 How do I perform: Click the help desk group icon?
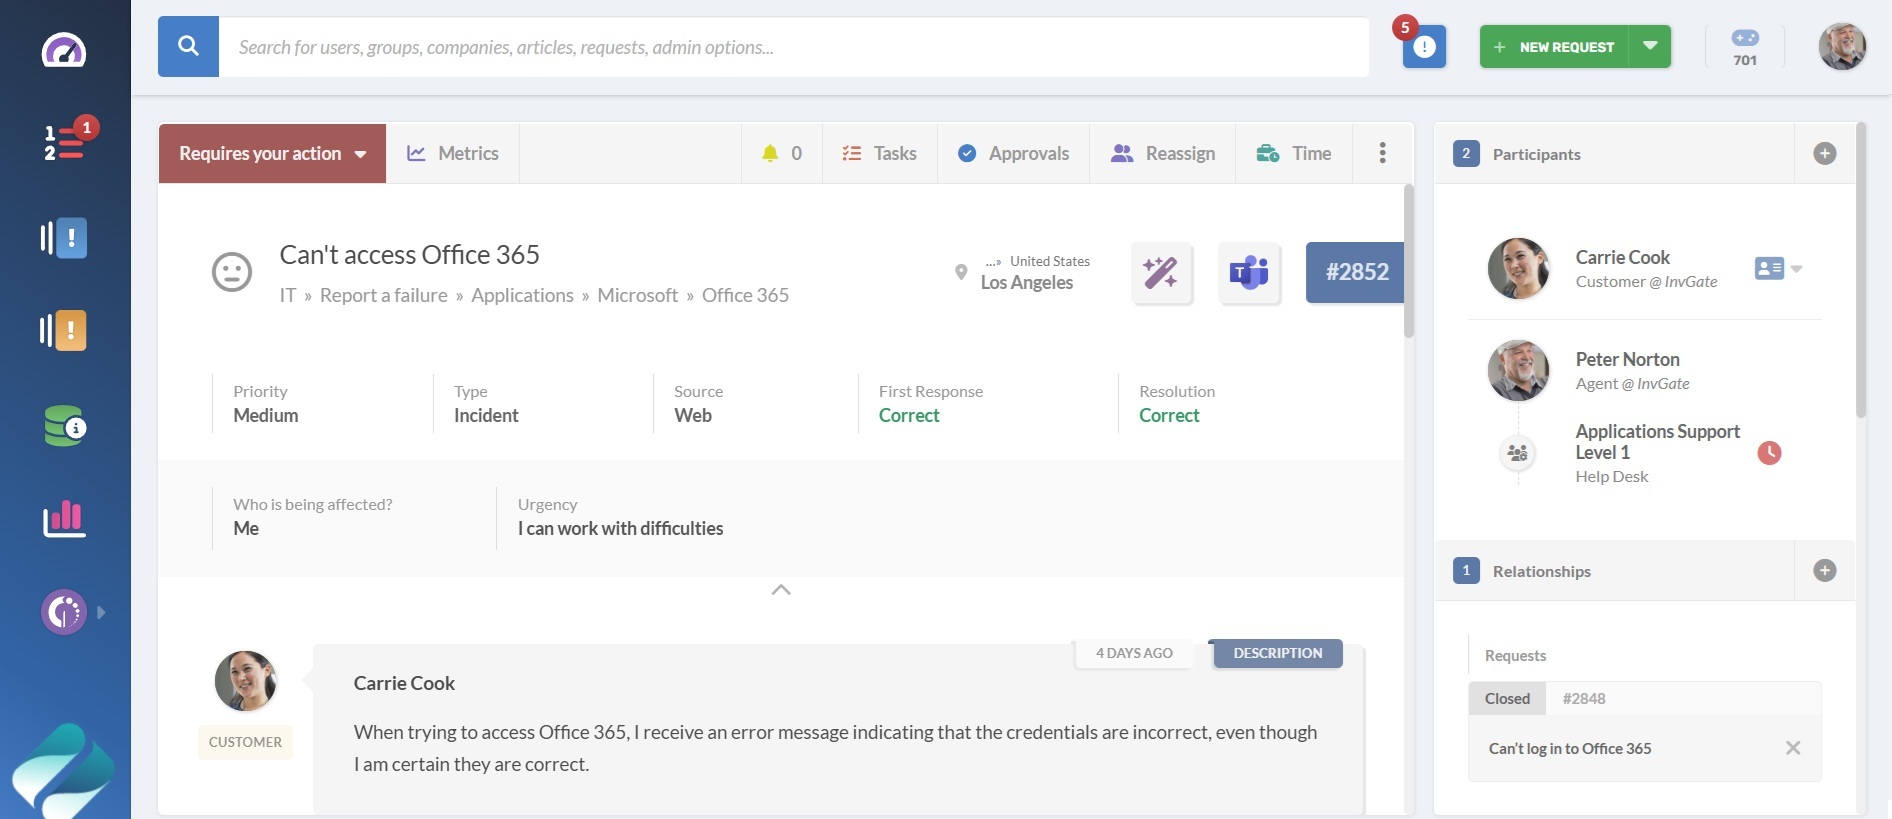coord(1517,453)
